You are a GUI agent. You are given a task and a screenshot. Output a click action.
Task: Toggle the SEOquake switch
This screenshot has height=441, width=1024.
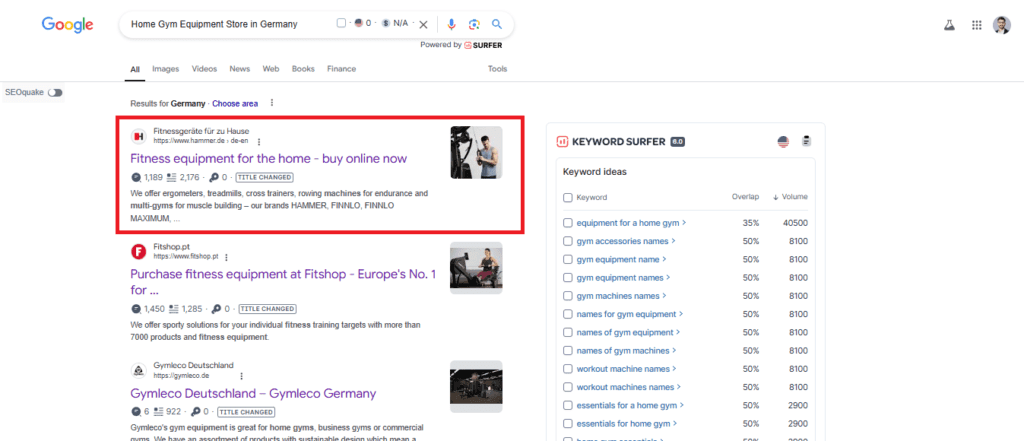(55, 93)
